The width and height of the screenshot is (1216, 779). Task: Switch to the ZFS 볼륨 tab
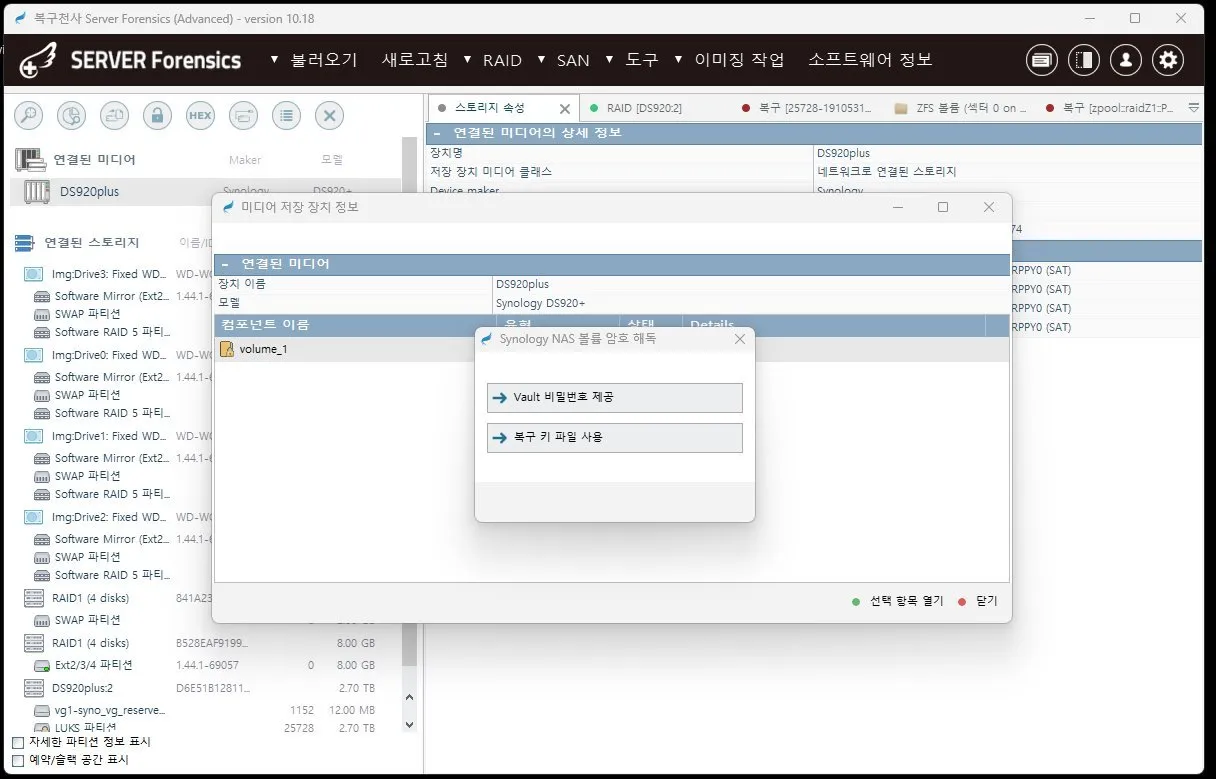tap(962, 108)
